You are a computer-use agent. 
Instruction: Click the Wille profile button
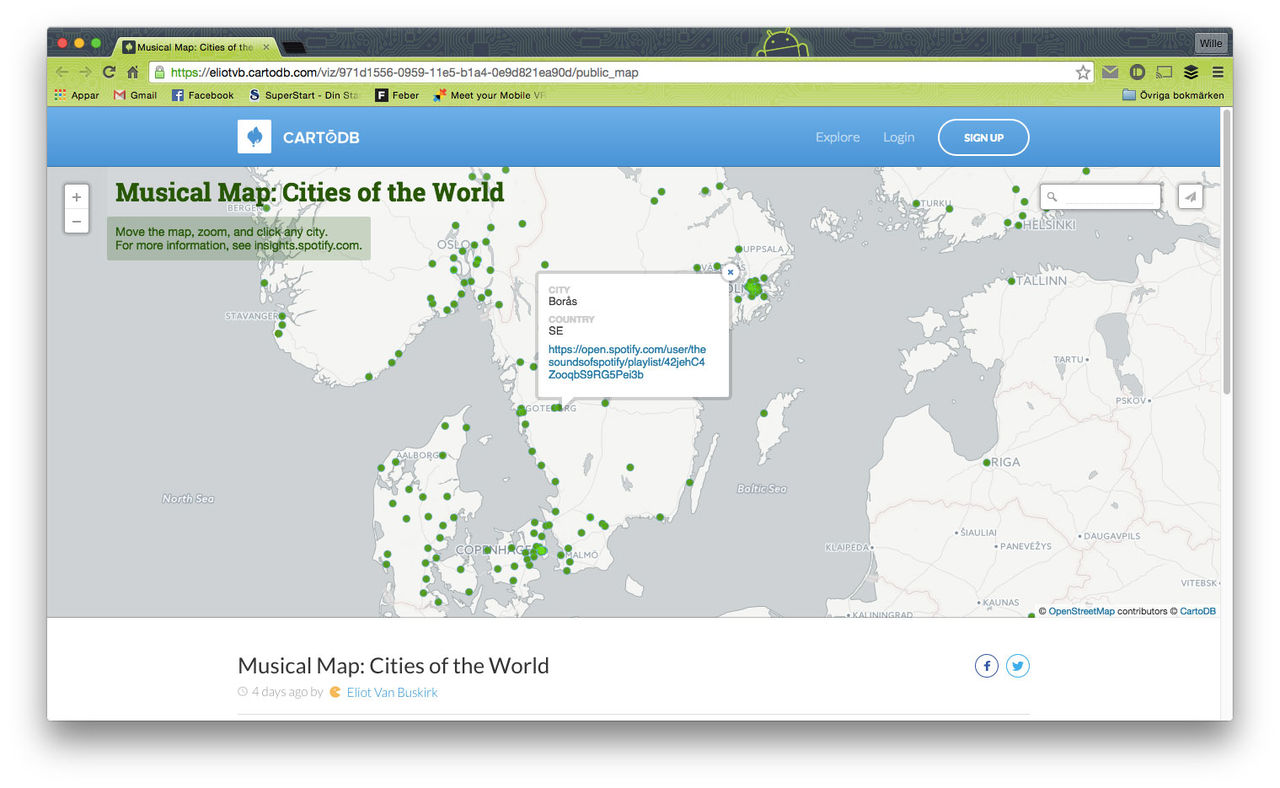pyautogui.click(x=1210, y=44)
